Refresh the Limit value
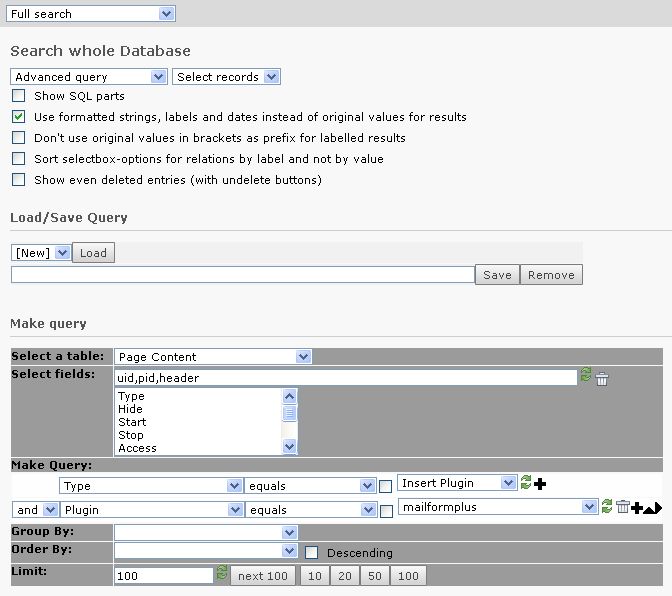Screen dimensions: 672x596 222,572
